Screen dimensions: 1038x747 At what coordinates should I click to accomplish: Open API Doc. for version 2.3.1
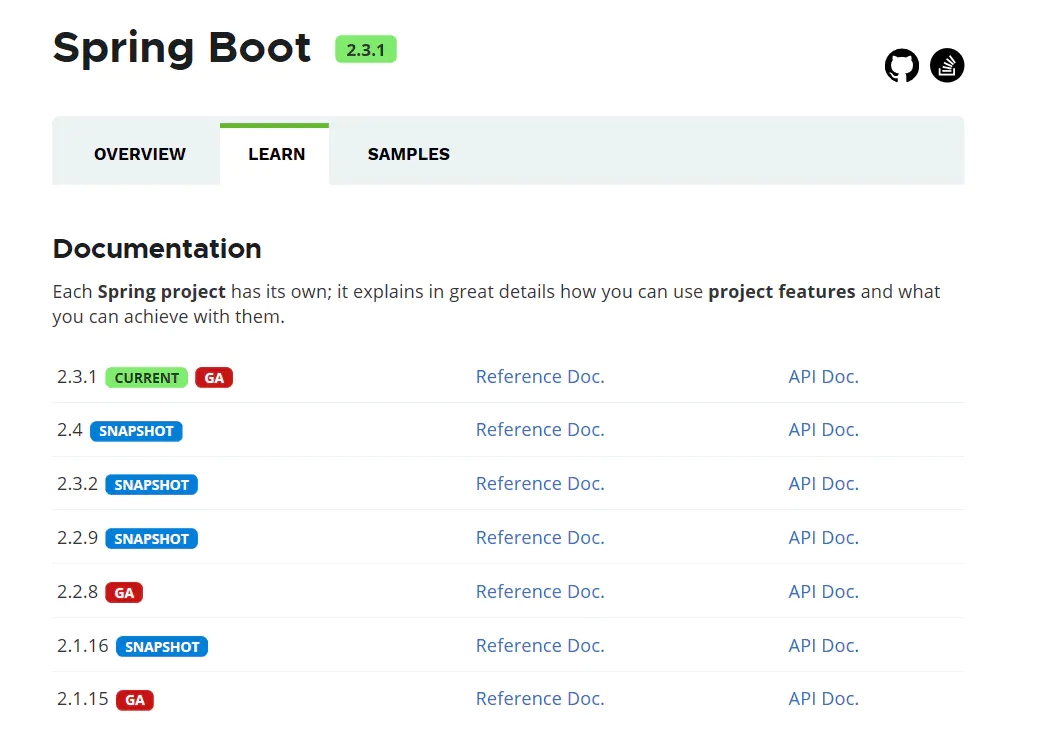[823, 376]
